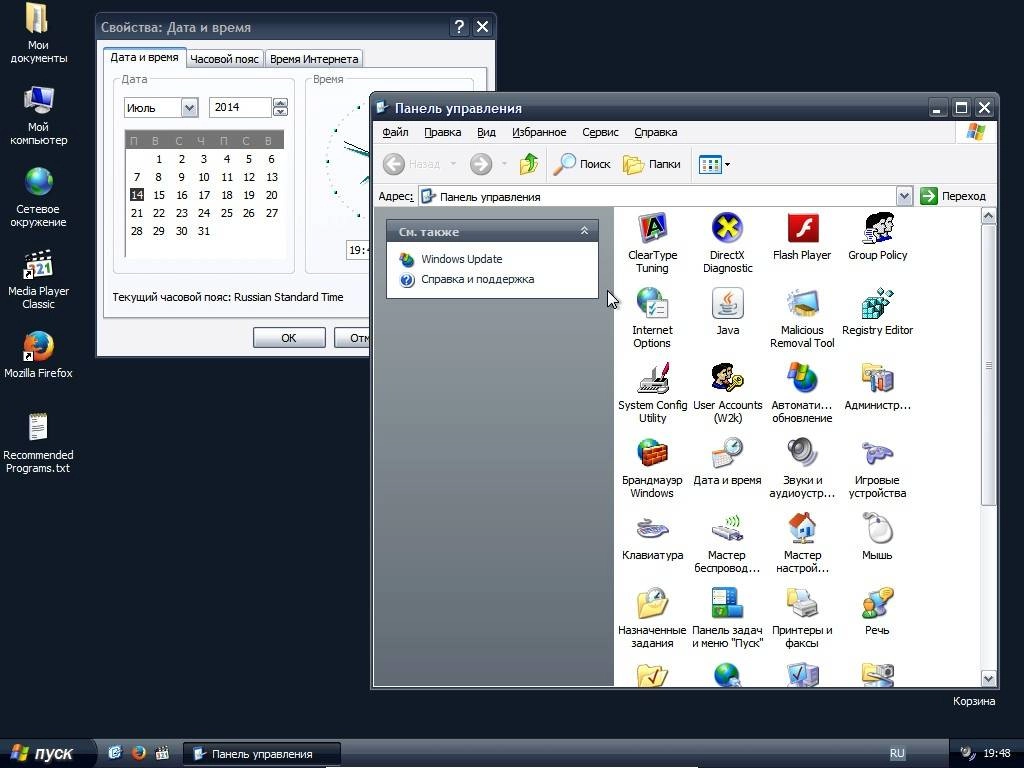The image size is (1024, 768).
Task: Open System Config Utility icon
Action: [x=652, y=393]
